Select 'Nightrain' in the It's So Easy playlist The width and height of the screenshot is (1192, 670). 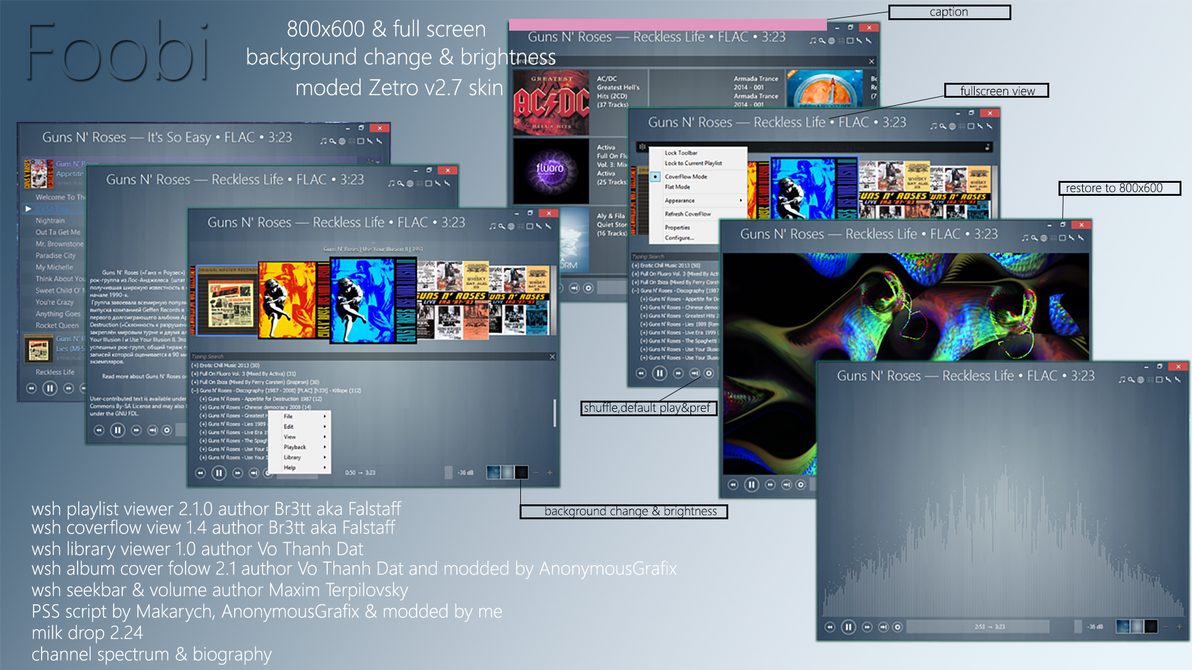pyautogui.click(x=50, y=221)
